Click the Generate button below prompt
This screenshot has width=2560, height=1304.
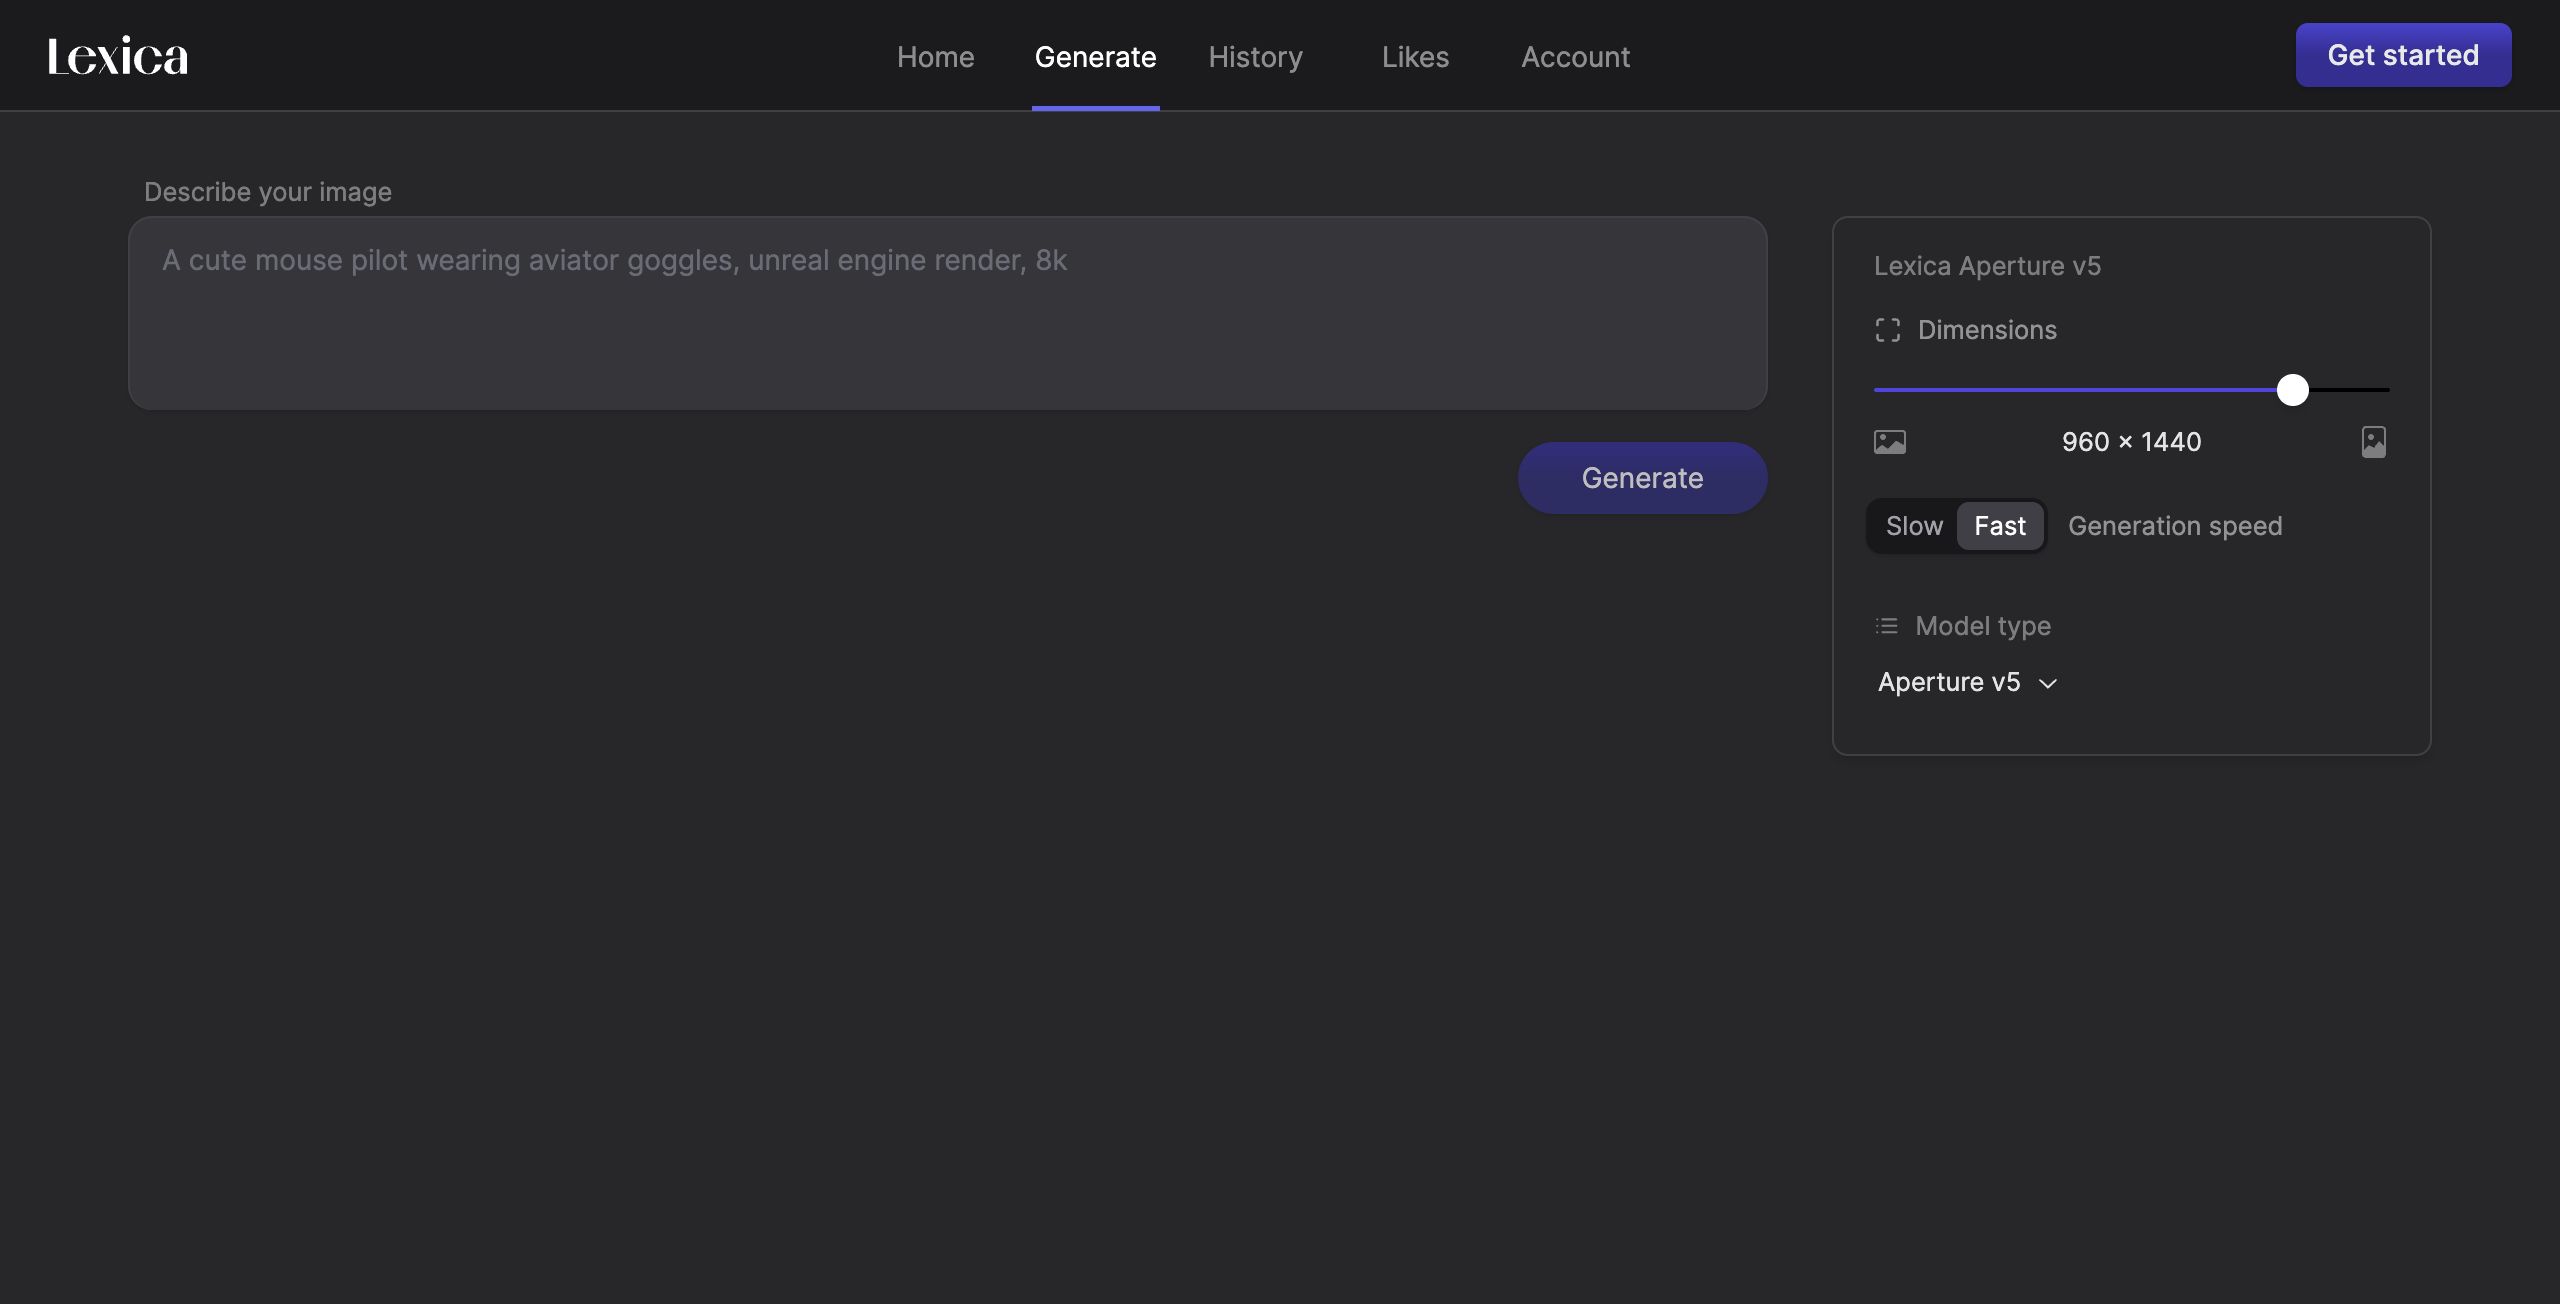(x=1642, y=478)
